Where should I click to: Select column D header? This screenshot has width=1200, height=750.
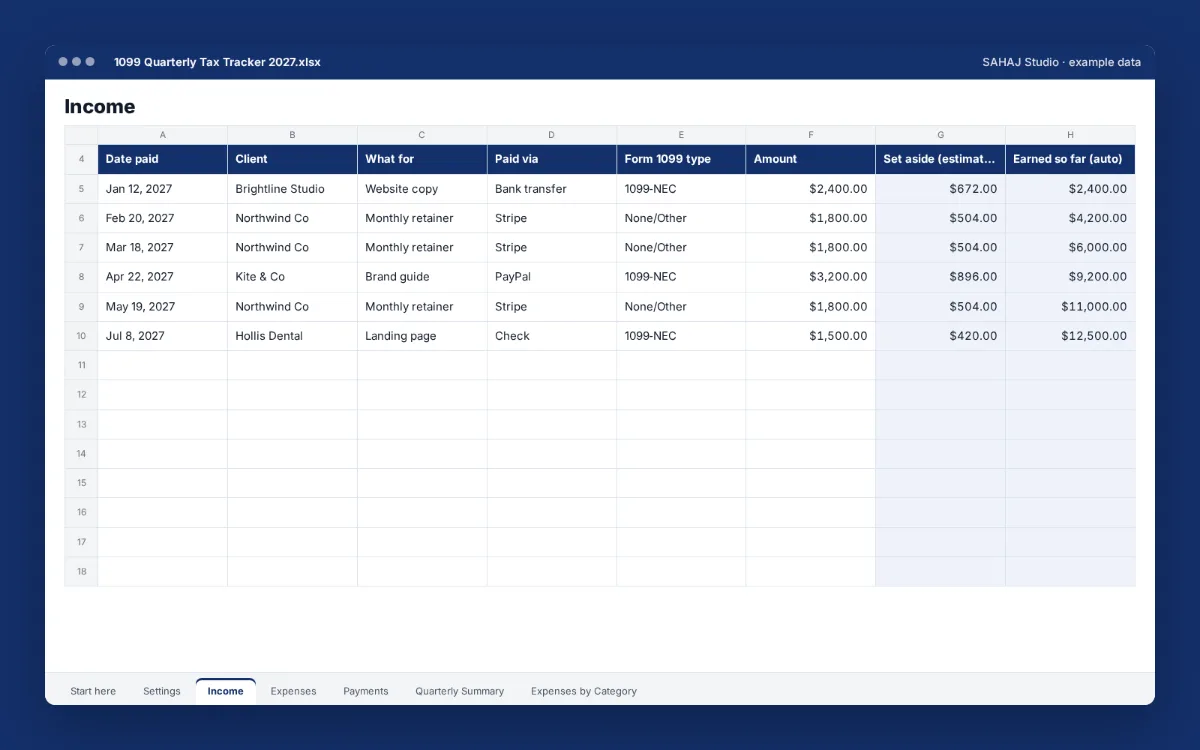point(552,135)
